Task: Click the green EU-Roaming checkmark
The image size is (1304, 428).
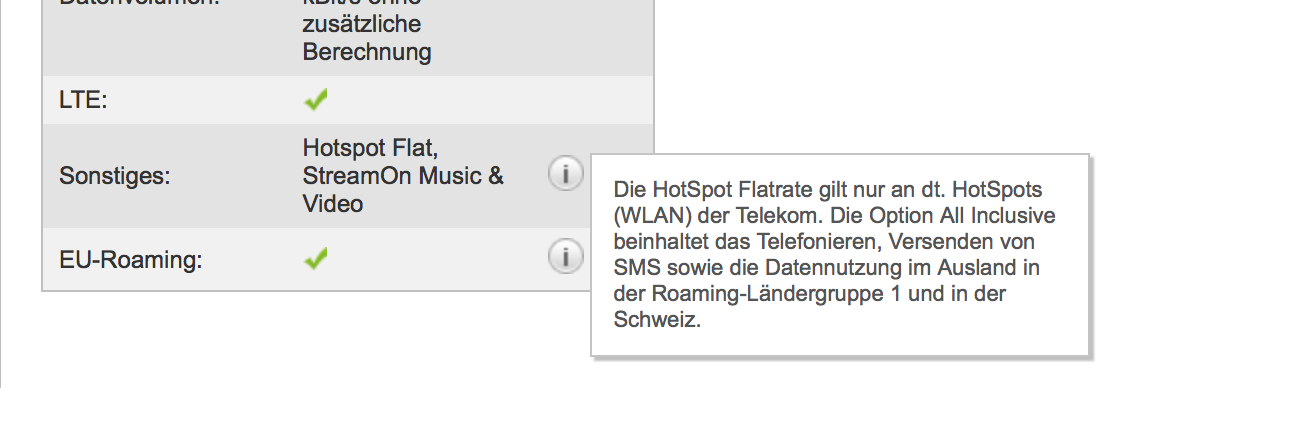Action: 316,259
